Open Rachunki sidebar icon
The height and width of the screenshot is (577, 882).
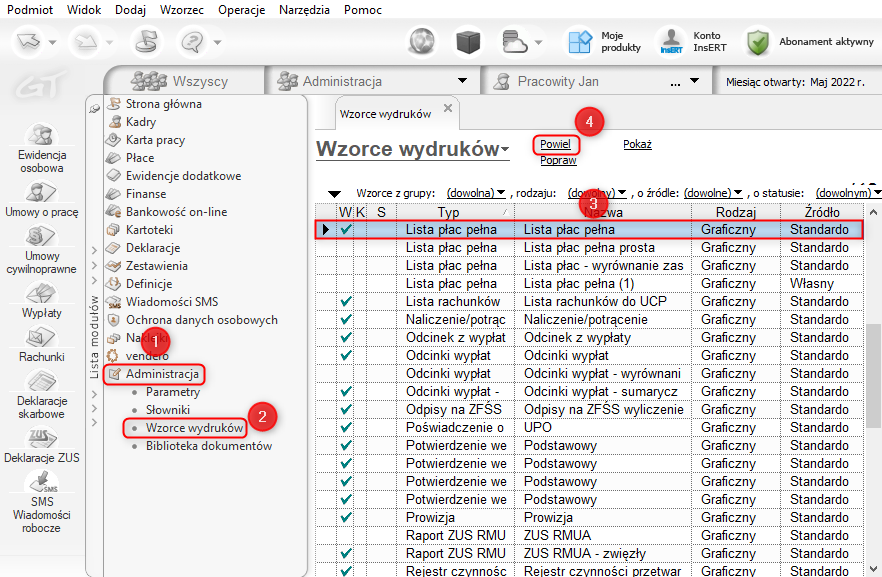42,345
